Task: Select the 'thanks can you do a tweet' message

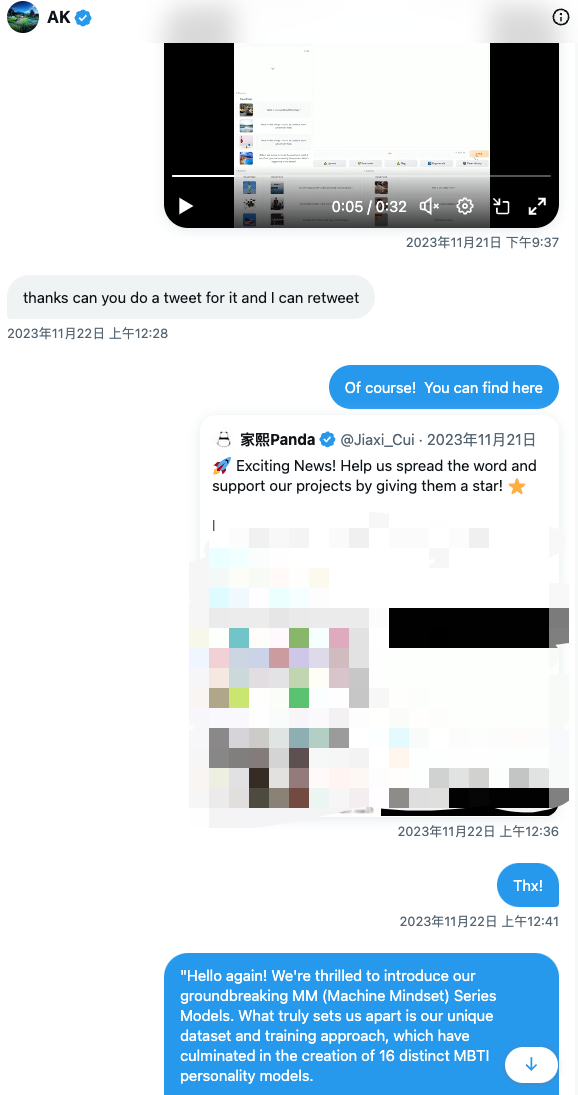Action: tap(191, 297)
